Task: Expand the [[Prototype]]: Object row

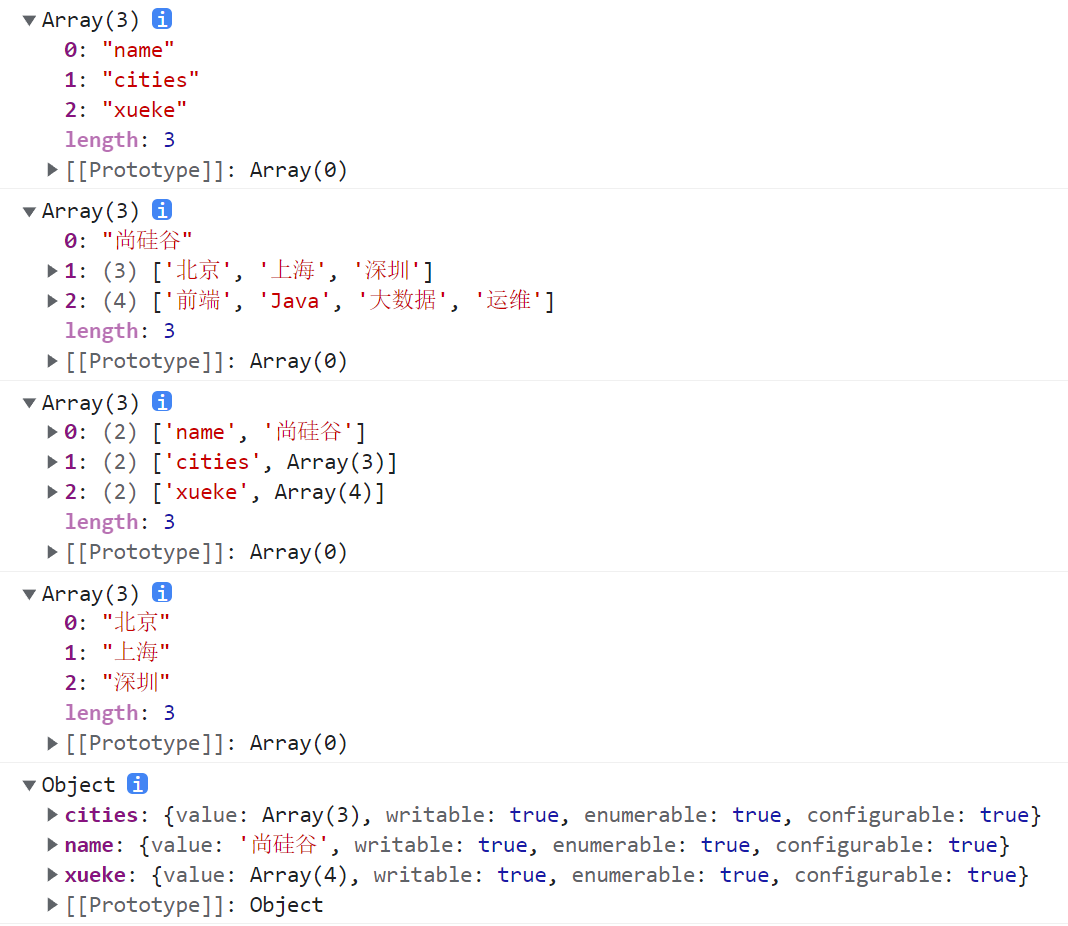Action: 53,905
